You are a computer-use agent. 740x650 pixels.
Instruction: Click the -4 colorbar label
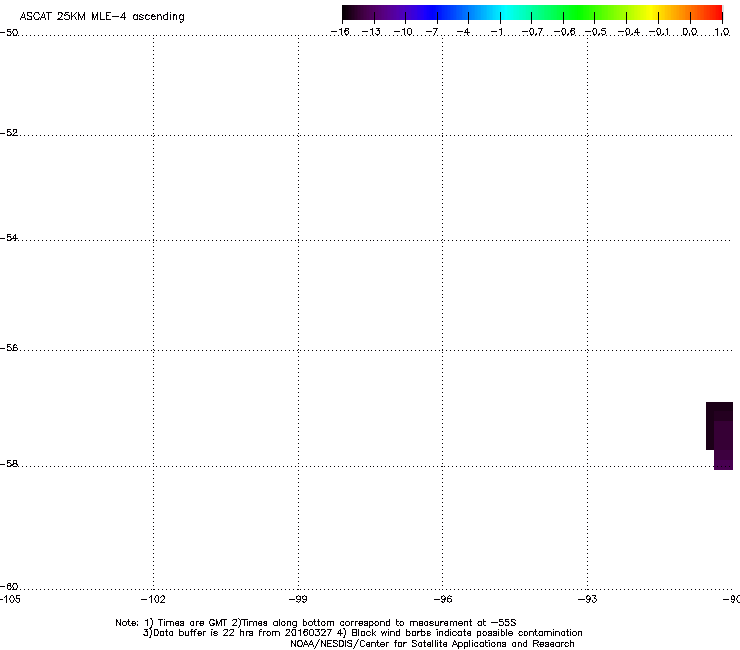[x=463, y=32]
